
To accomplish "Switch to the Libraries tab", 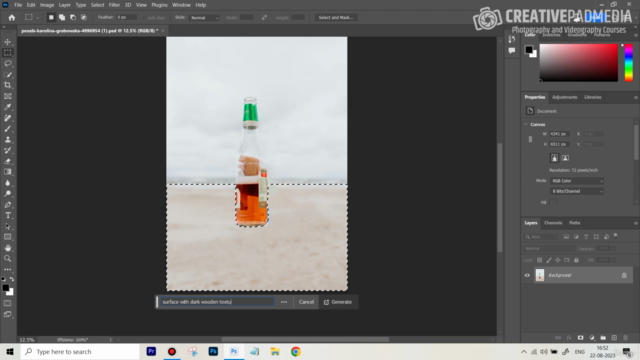I will tap(593, 97).
